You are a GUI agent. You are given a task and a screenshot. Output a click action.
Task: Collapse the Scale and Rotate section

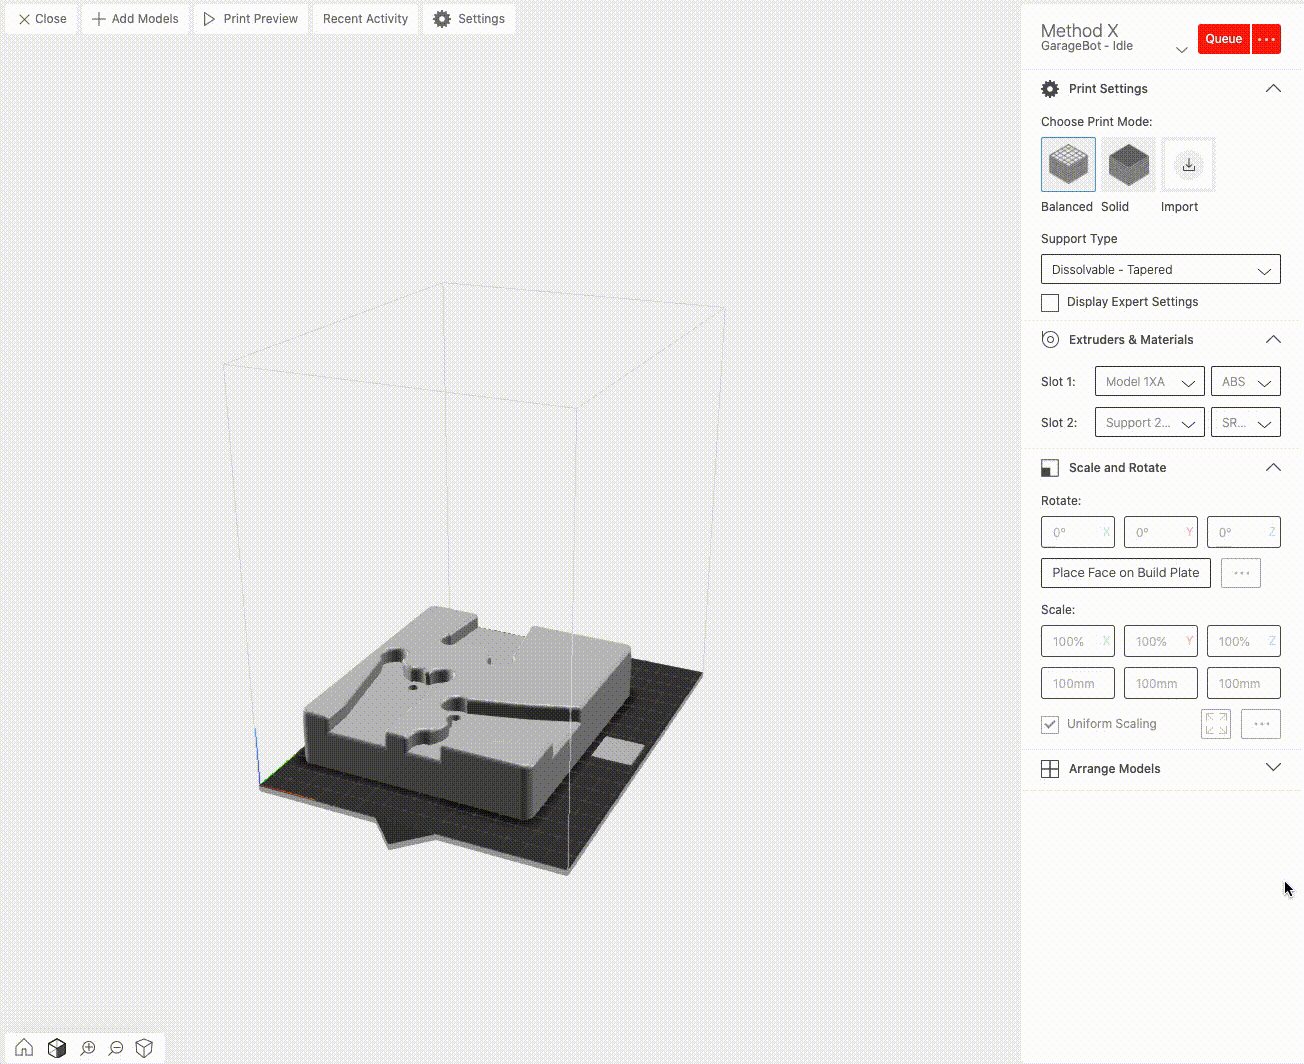coord(1273,467)
